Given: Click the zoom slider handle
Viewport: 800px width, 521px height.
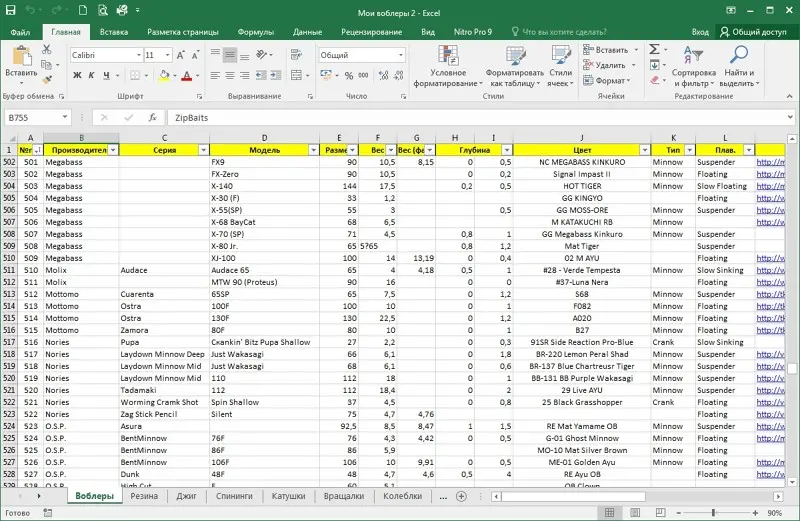Looking at the screenshot, I should pyautogui.click(x=713, y=512).
